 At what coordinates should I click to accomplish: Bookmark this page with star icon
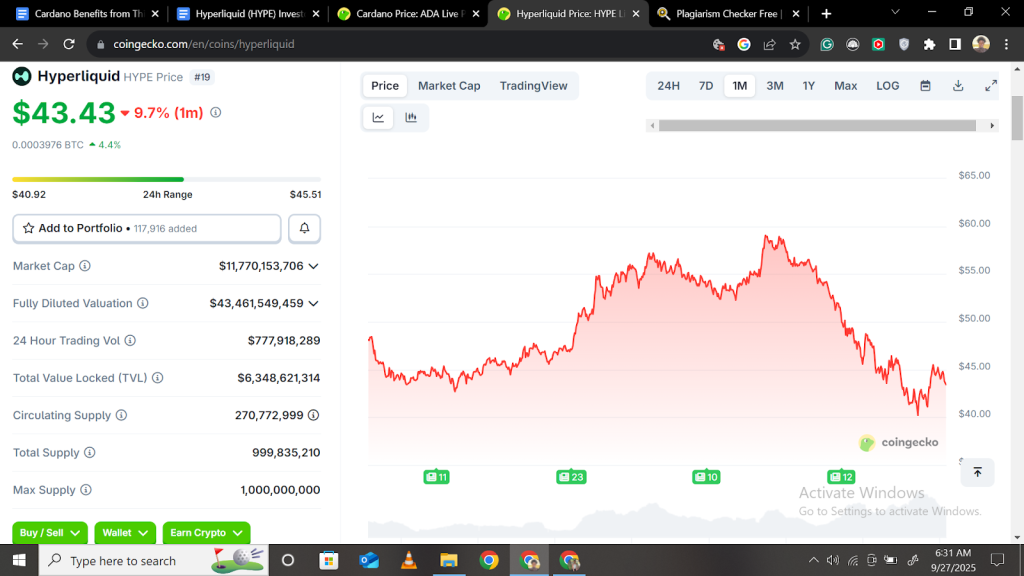795,44
